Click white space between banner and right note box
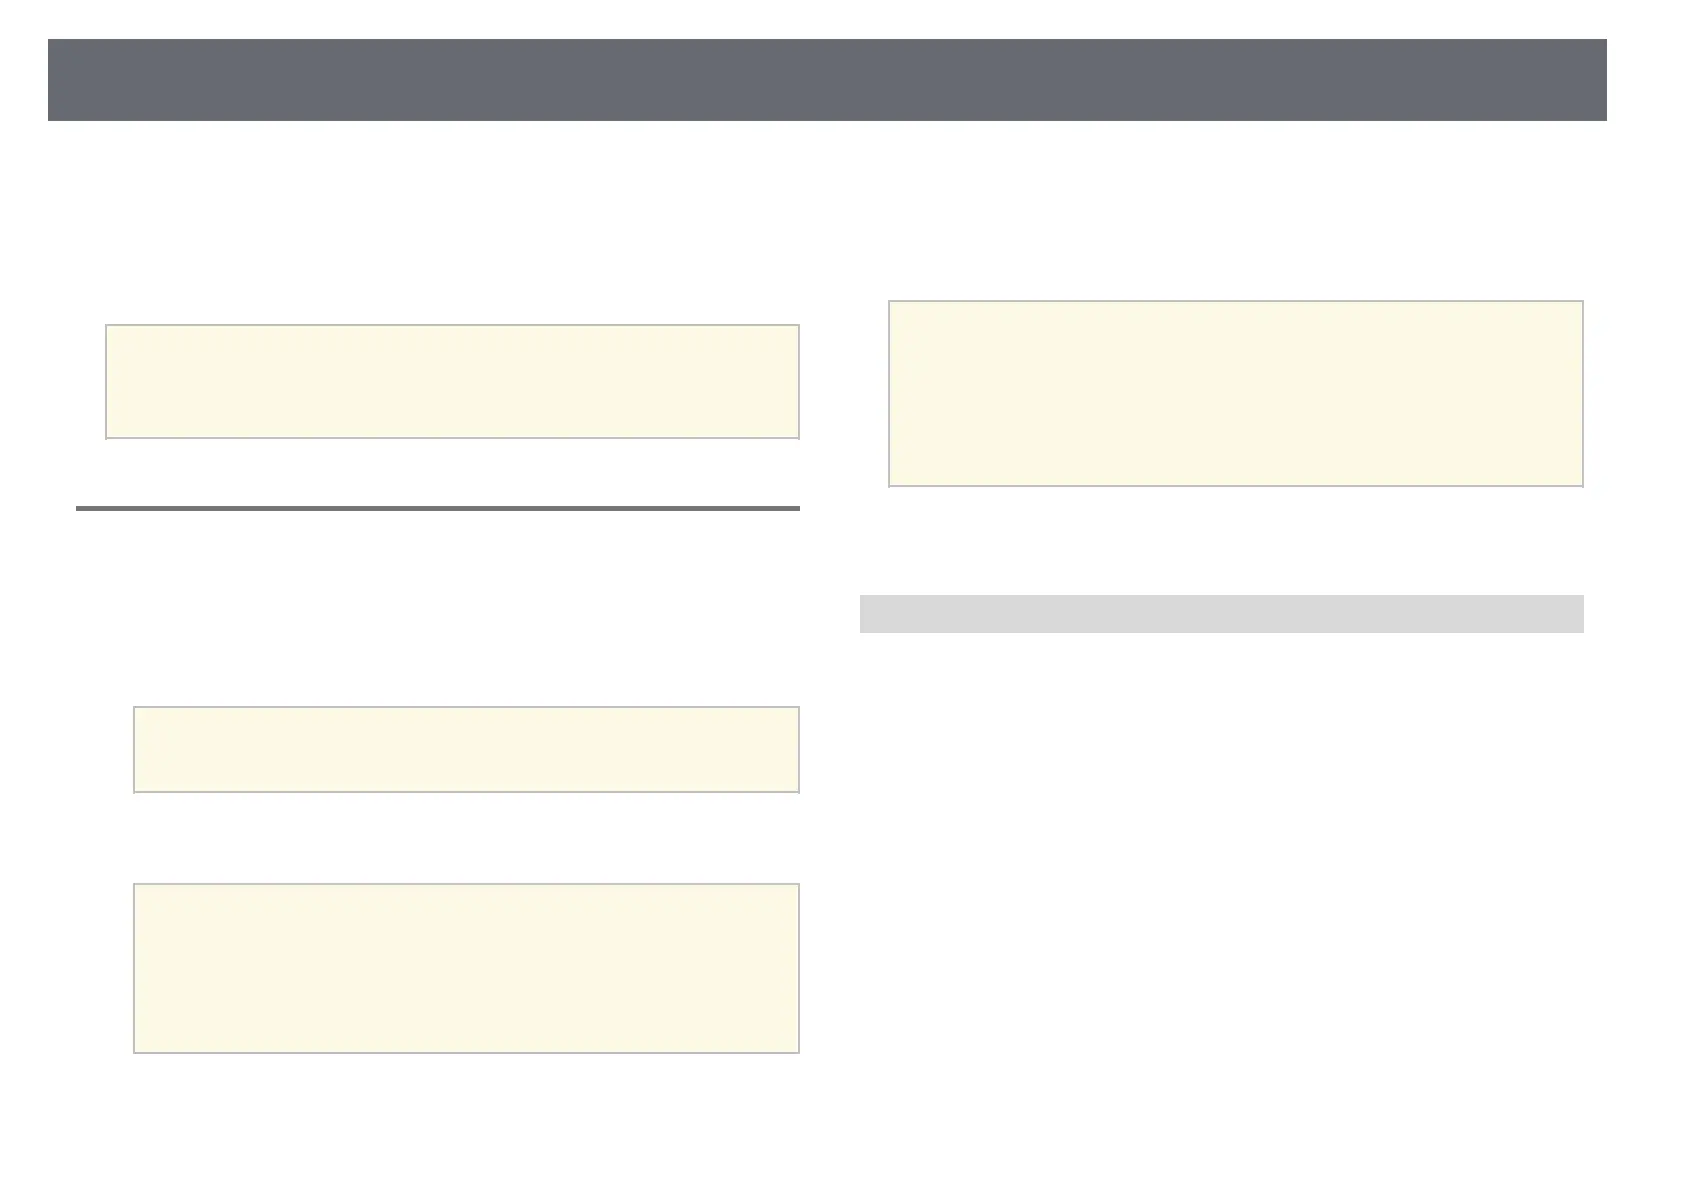 [1236, 210]
